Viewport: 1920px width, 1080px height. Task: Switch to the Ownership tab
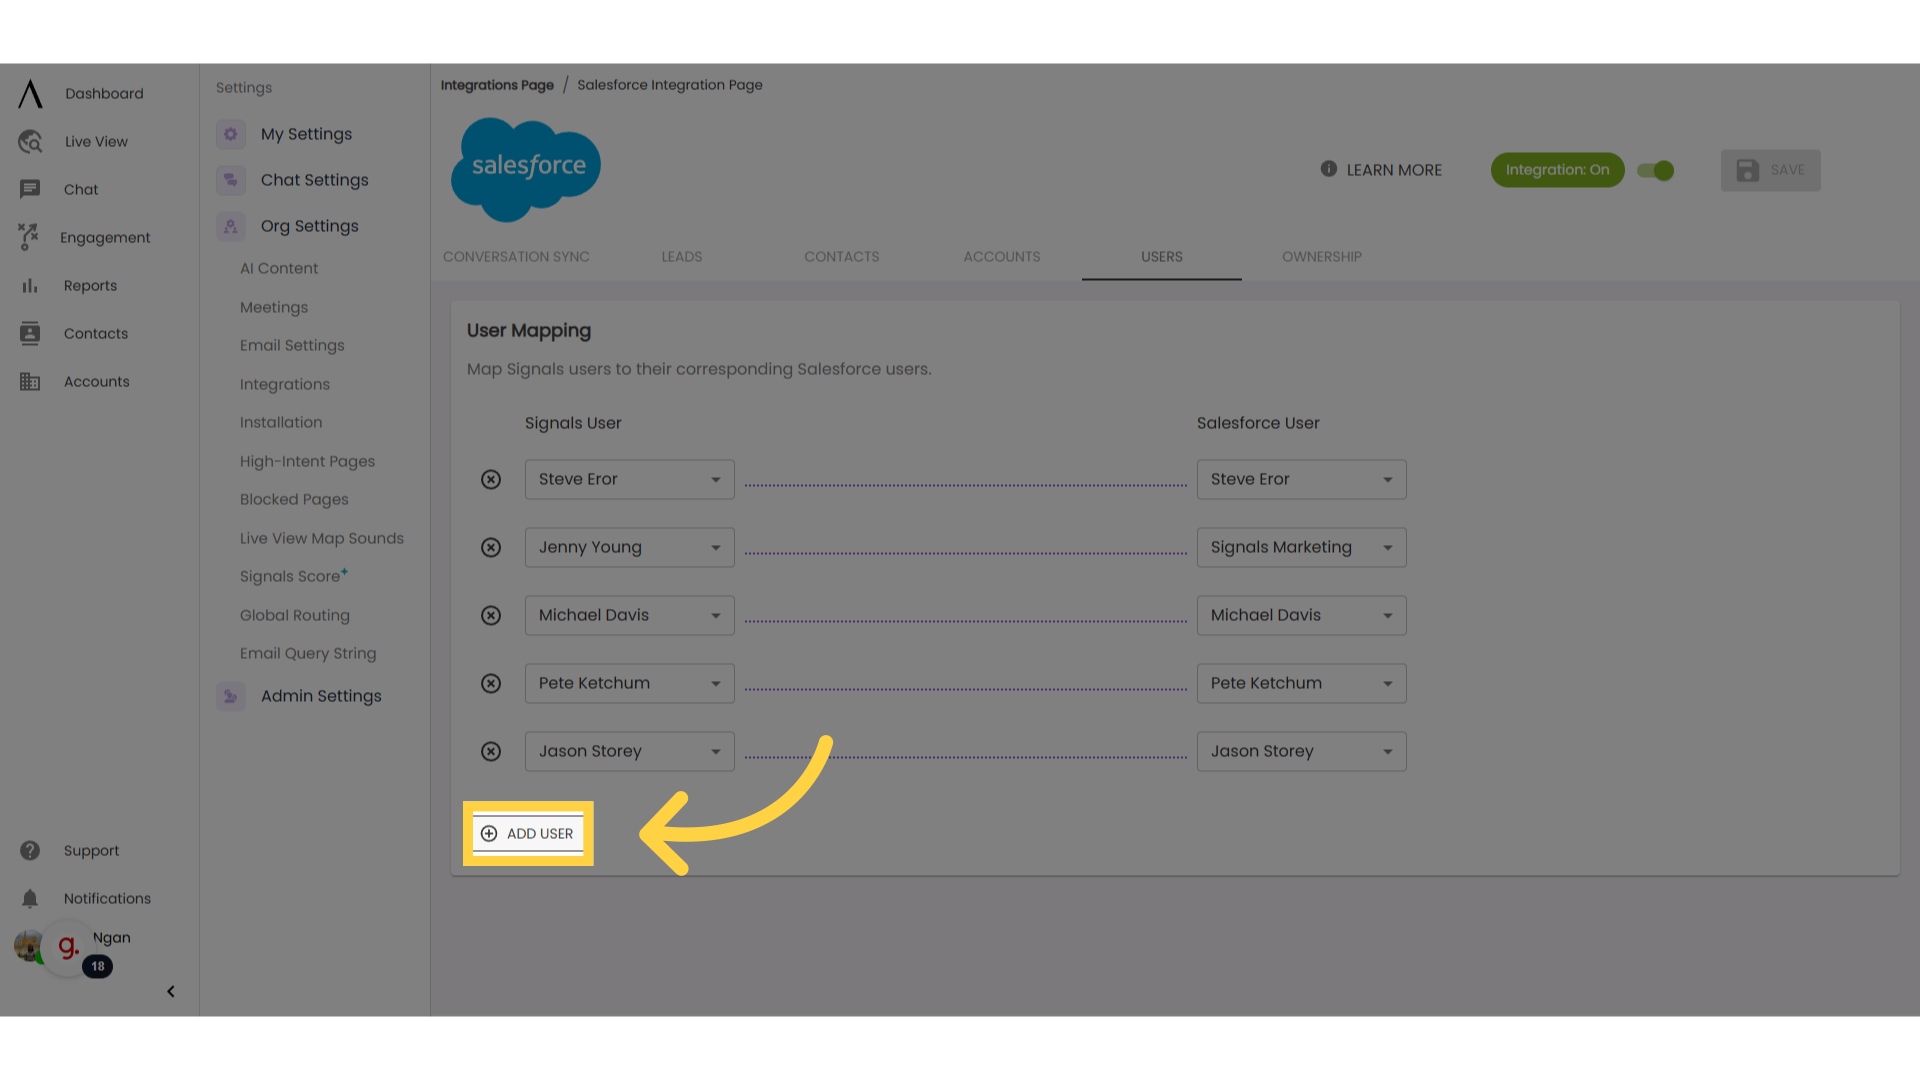[x=1322, y=257]
